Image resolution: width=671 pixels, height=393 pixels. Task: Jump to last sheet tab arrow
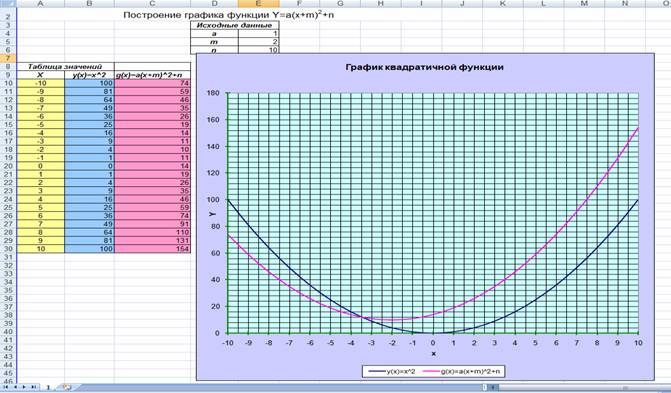click(33, 387)
